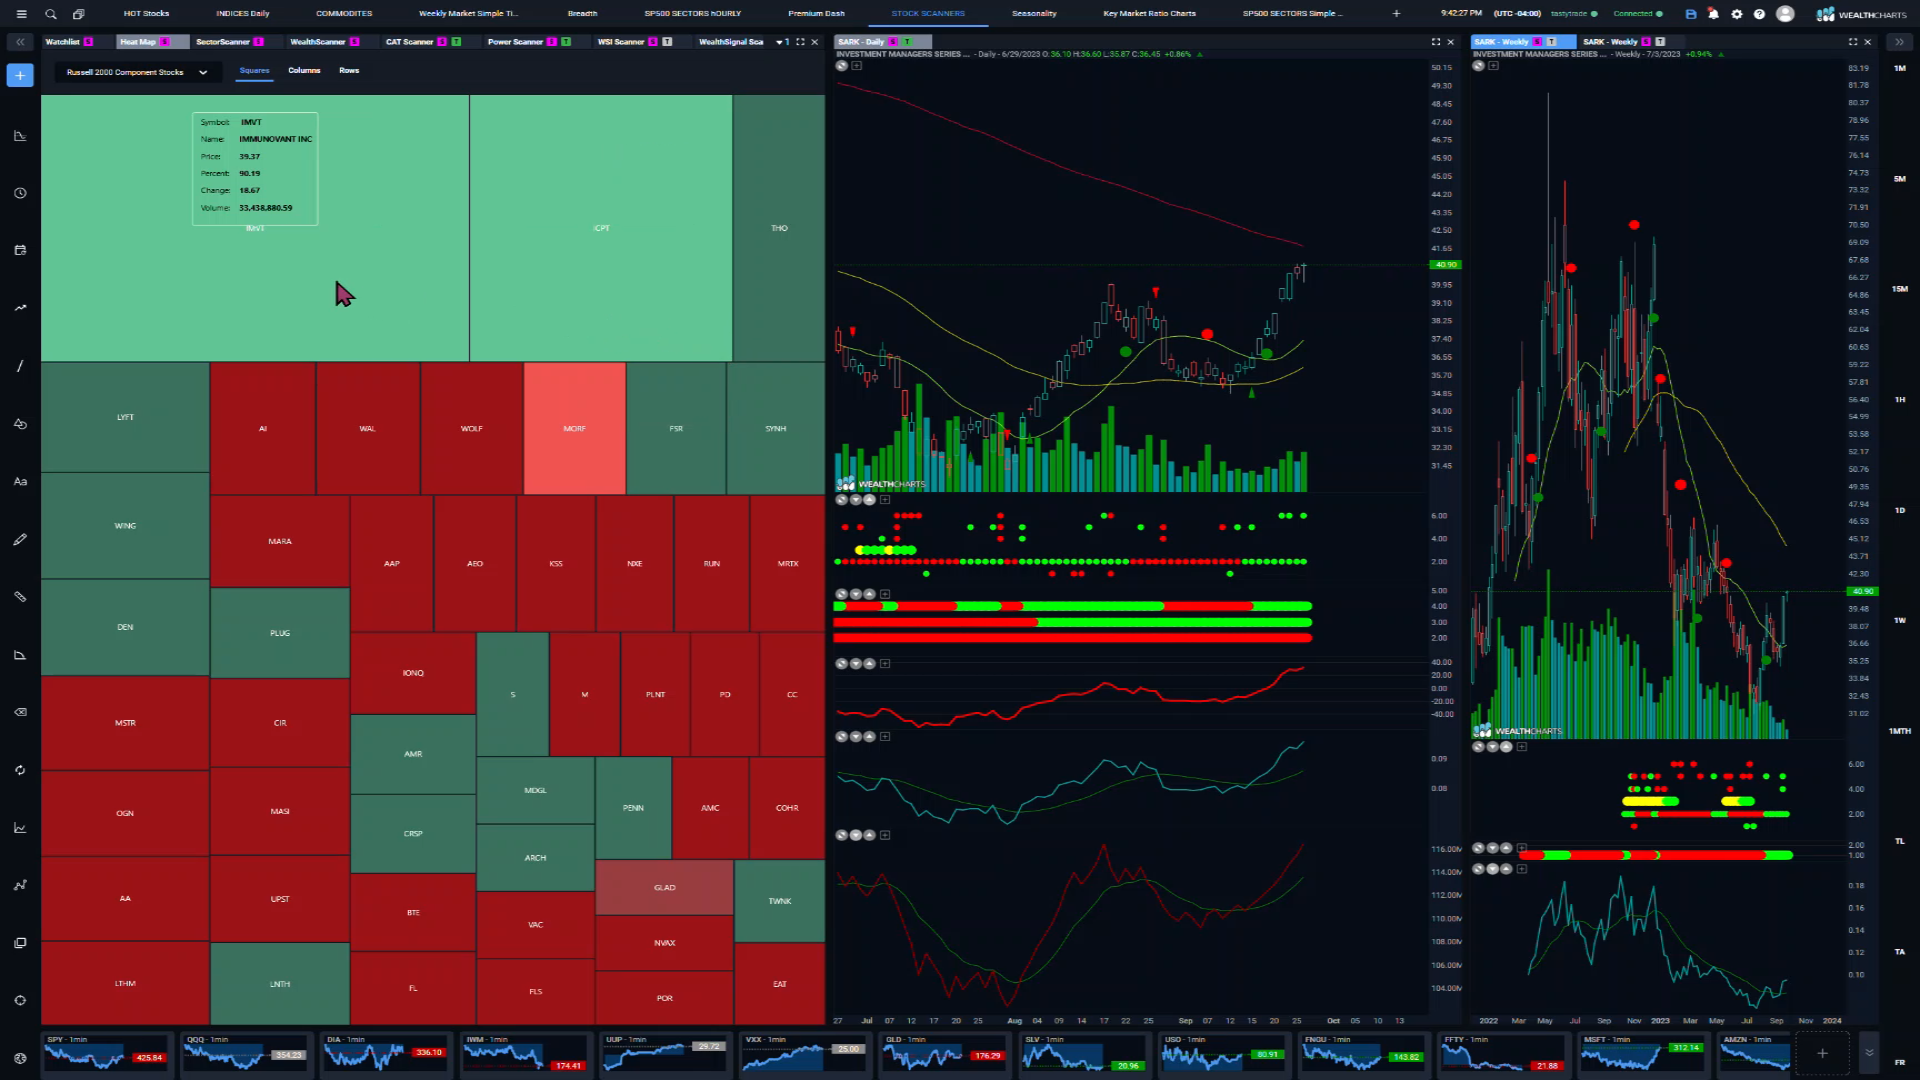
Task: Open the save layout floppy icon
Action: [x=1691, y=14]
